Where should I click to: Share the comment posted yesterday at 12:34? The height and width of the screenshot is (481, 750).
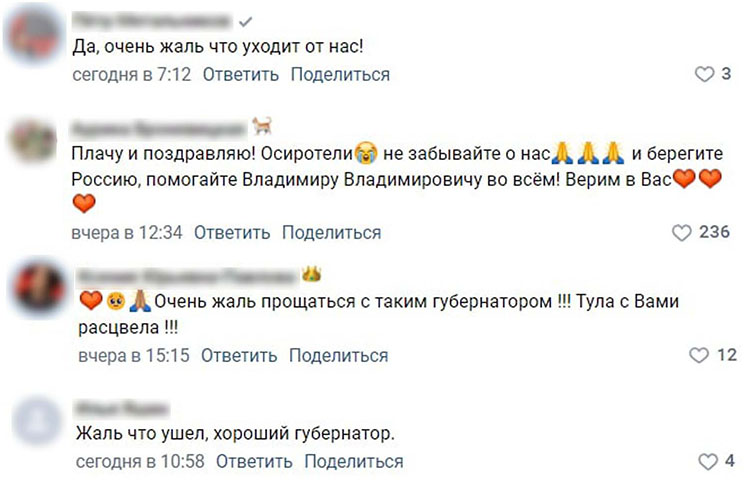pos(331,233)
